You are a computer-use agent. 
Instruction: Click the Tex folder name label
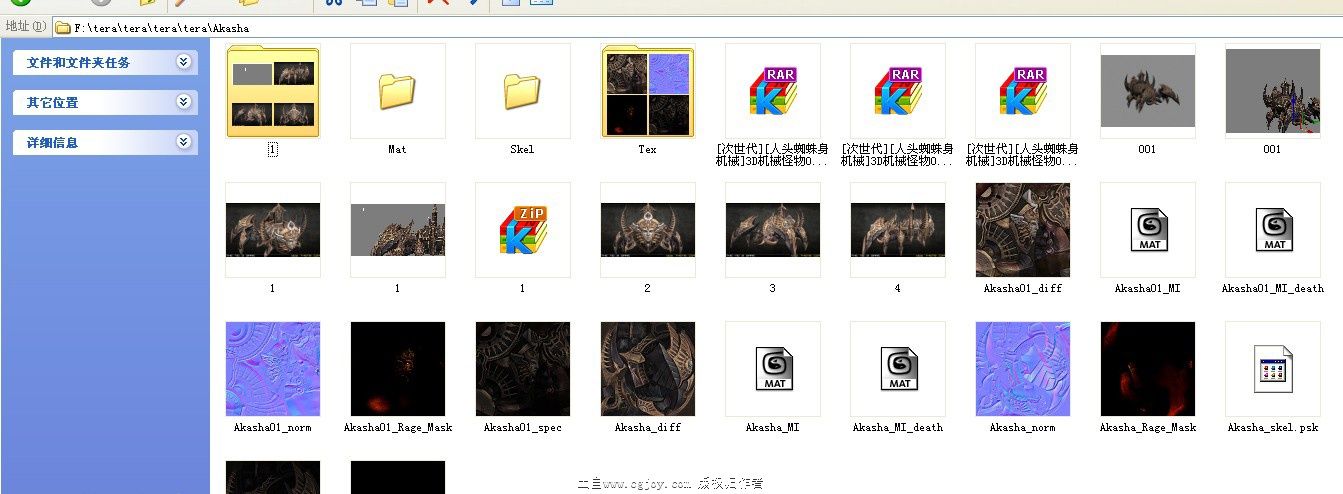[647, 149]
